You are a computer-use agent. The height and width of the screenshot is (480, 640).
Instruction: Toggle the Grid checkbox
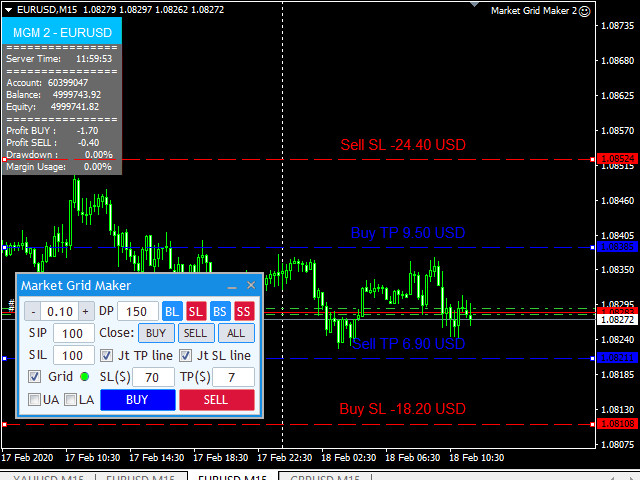tap(34, 376)
